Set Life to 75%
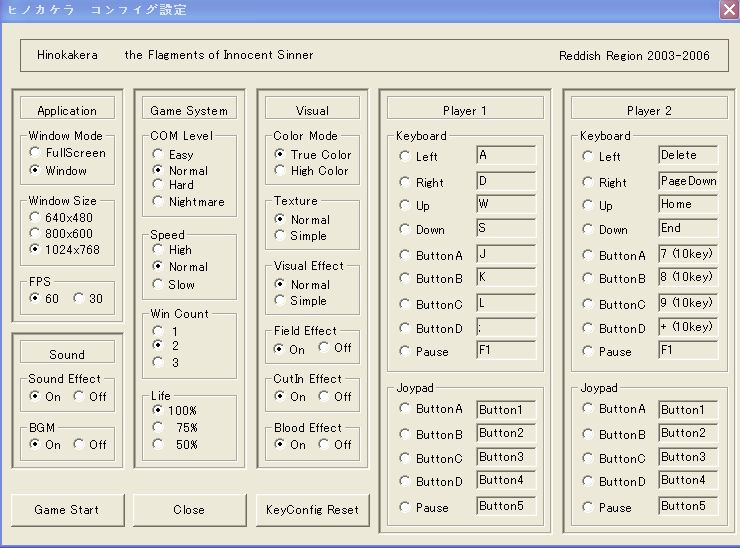 158,427
